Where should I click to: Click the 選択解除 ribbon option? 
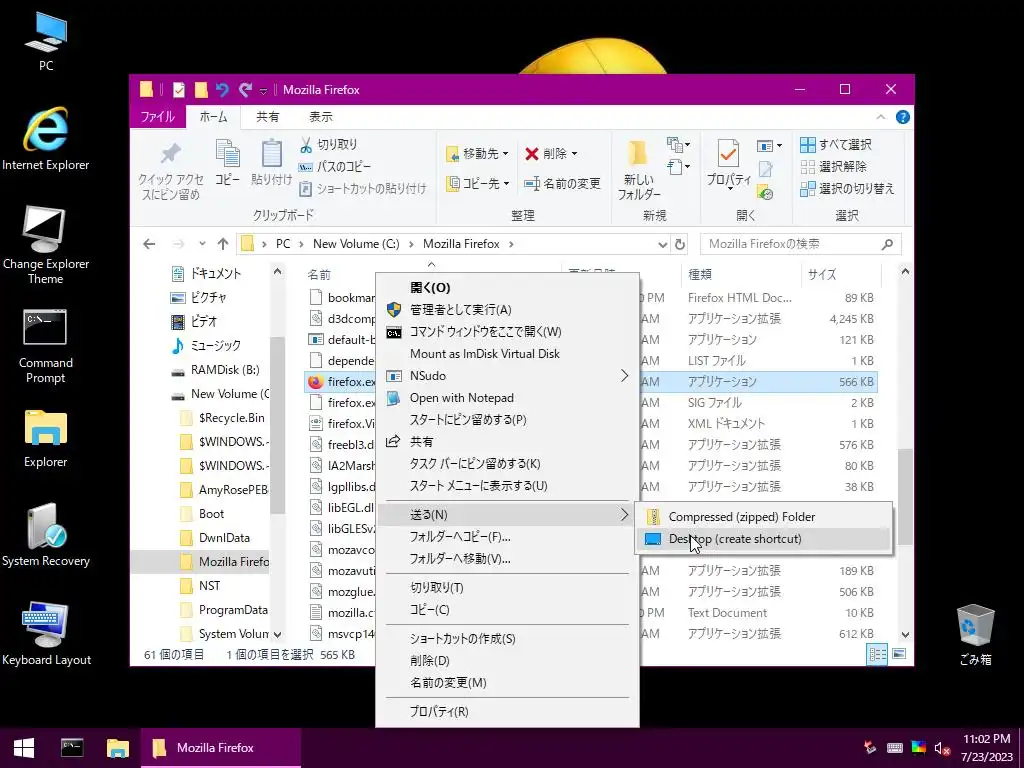pos(833,167)
